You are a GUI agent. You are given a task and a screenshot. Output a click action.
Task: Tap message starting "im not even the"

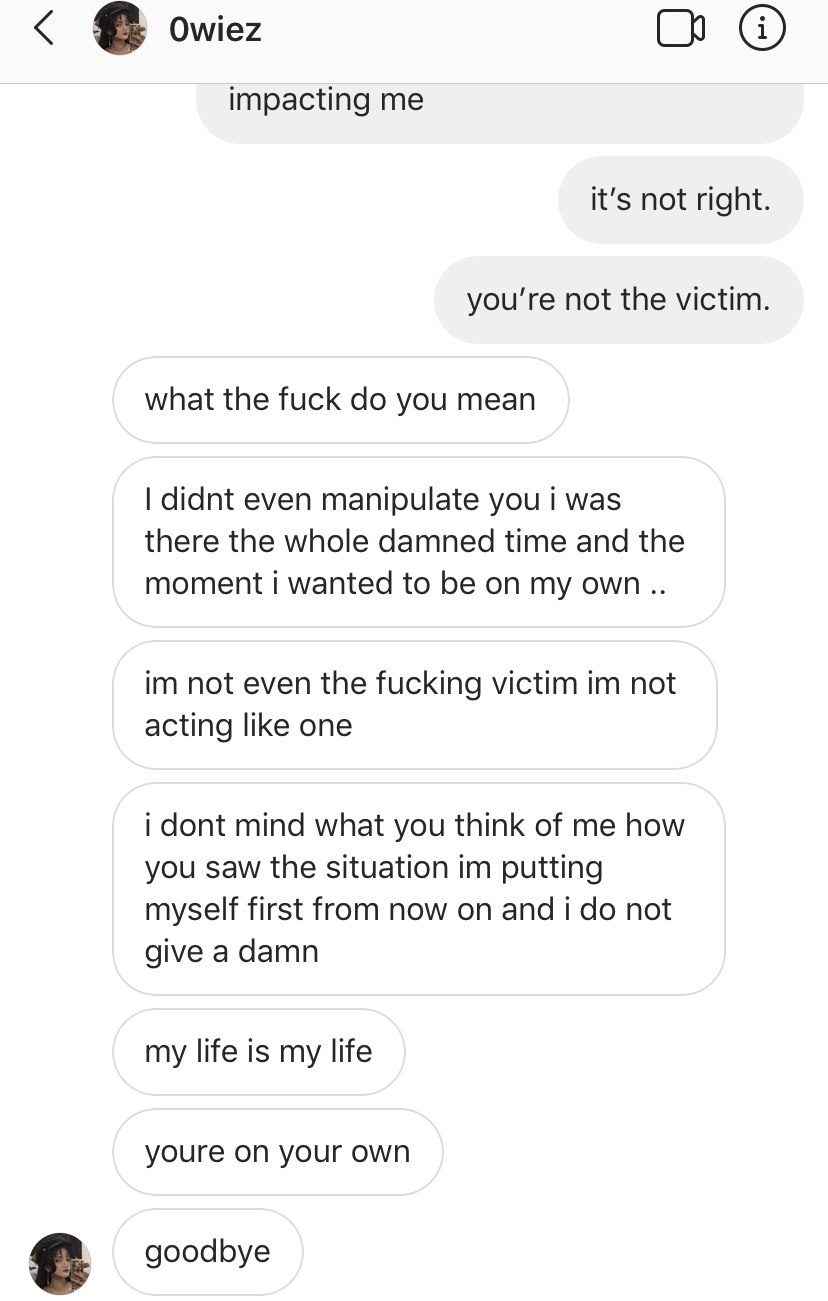(x=415, y=705)
